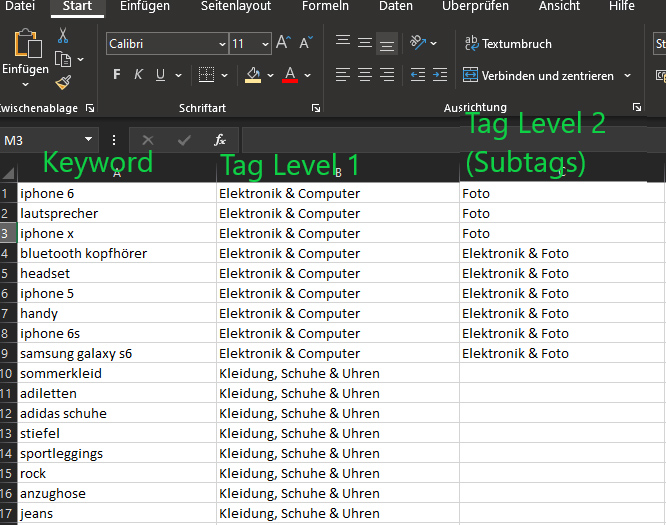Increase font size with large A icon

click(283, 43)
